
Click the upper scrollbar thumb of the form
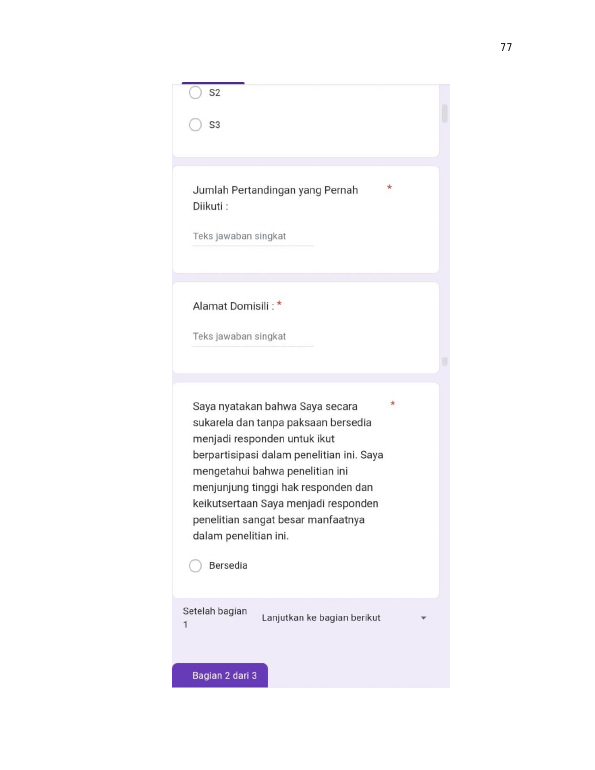tap(445, 113)
